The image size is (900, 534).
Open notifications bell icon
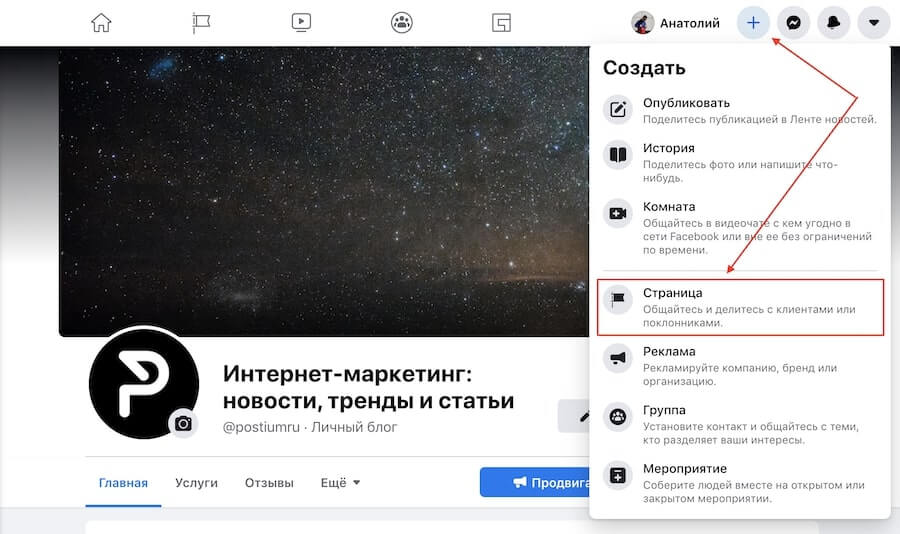[x=833, y=23]
